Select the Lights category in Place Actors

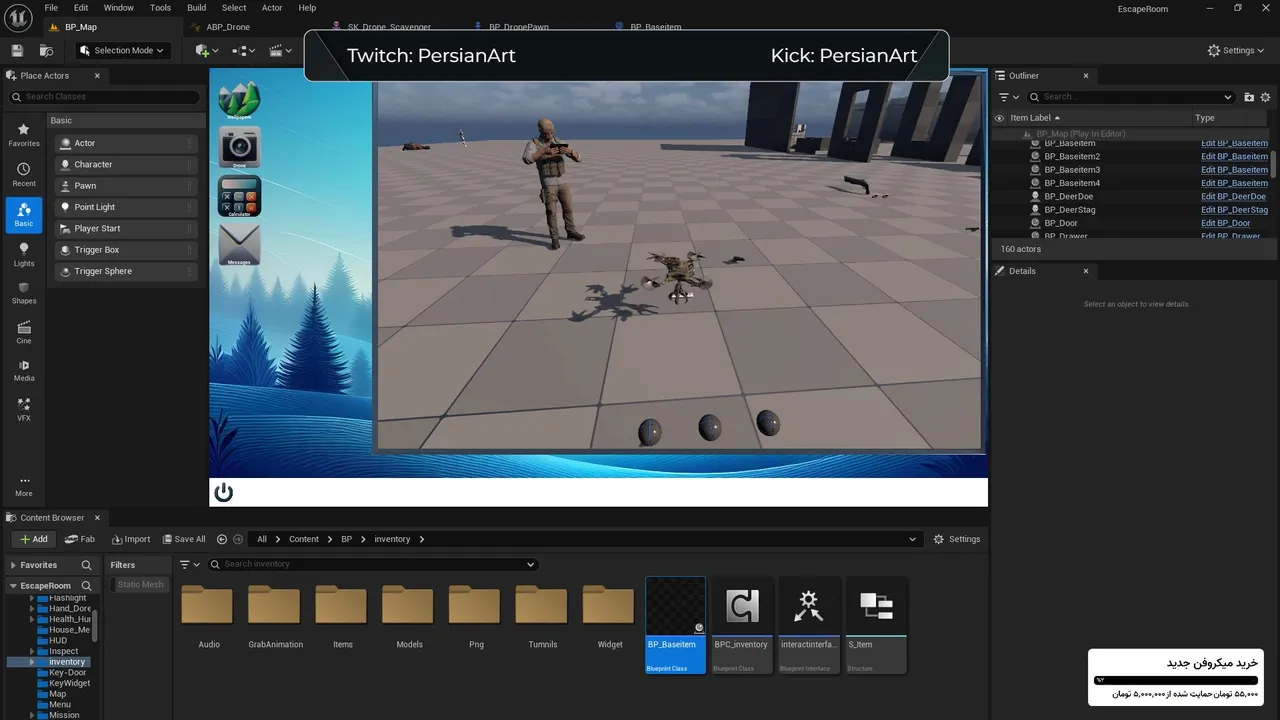coord(24,255)
